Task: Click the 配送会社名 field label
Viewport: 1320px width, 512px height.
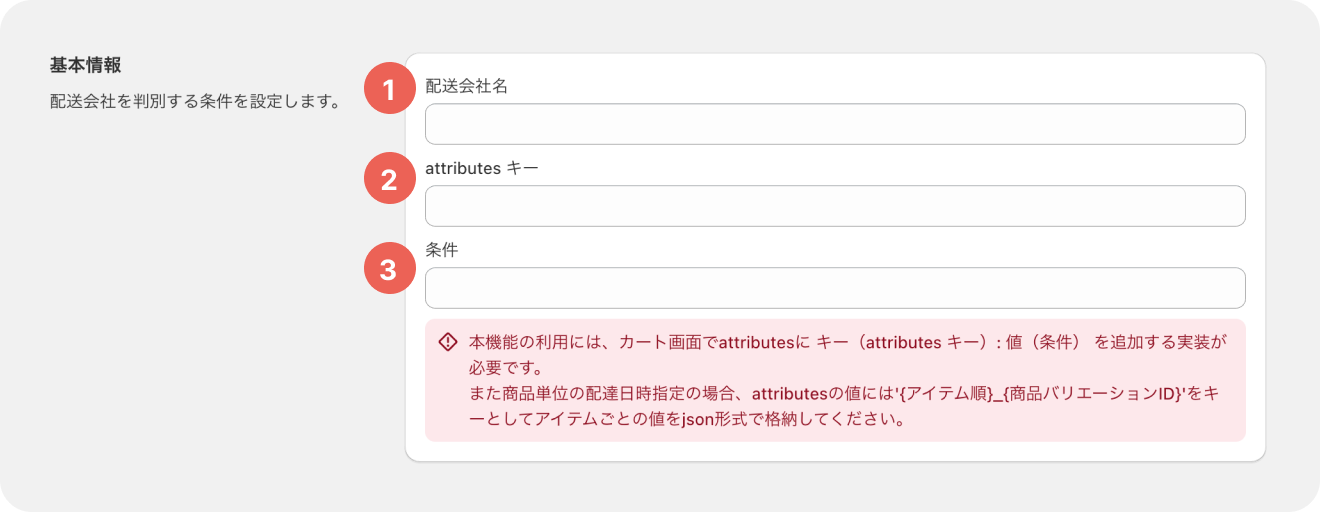Action: pyautogui.click(x=467, y=86)
